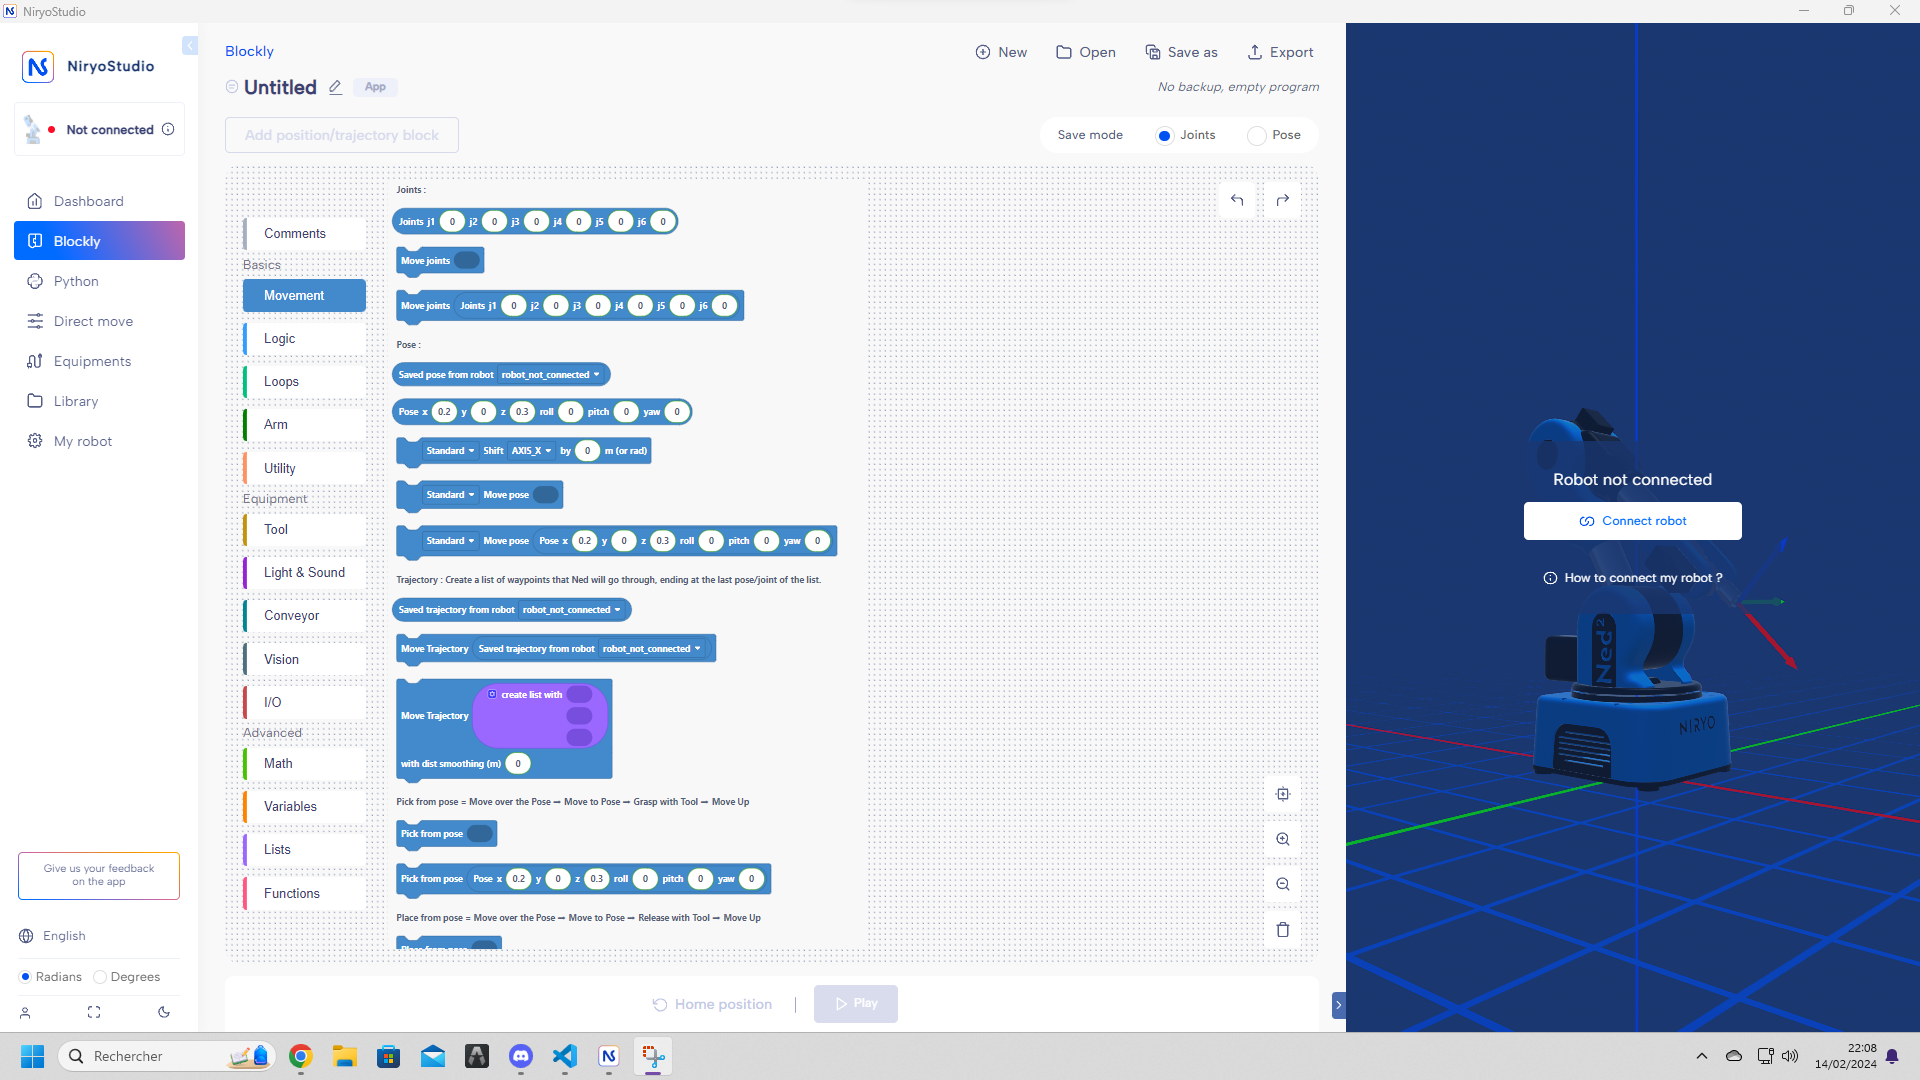Screen dimensions: 1920x1080
Task: Click the Connect robot button
Action: point(1632,521)
